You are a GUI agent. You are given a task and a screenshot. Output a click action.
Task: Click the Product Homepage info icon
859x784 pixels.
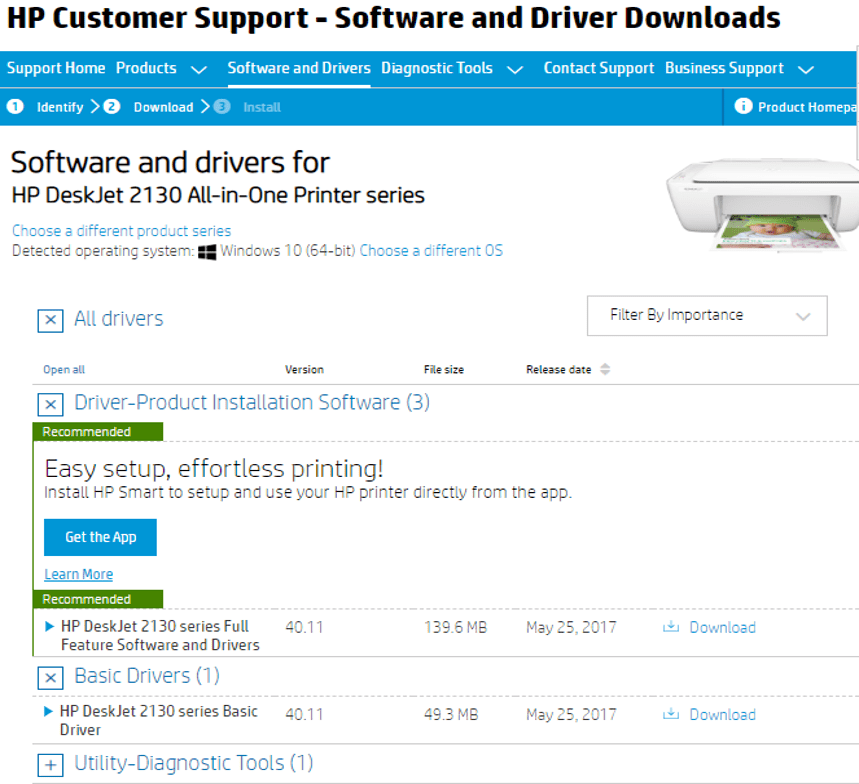(x=743, y=106)
